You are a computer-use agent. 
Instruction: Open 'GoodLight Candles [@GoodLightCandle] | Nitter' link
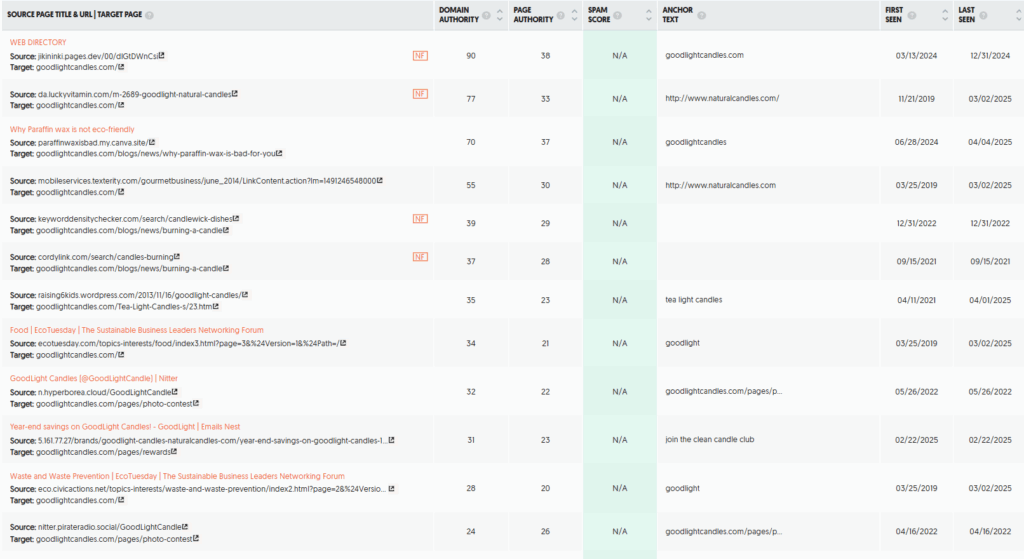[x=93, y=379]
